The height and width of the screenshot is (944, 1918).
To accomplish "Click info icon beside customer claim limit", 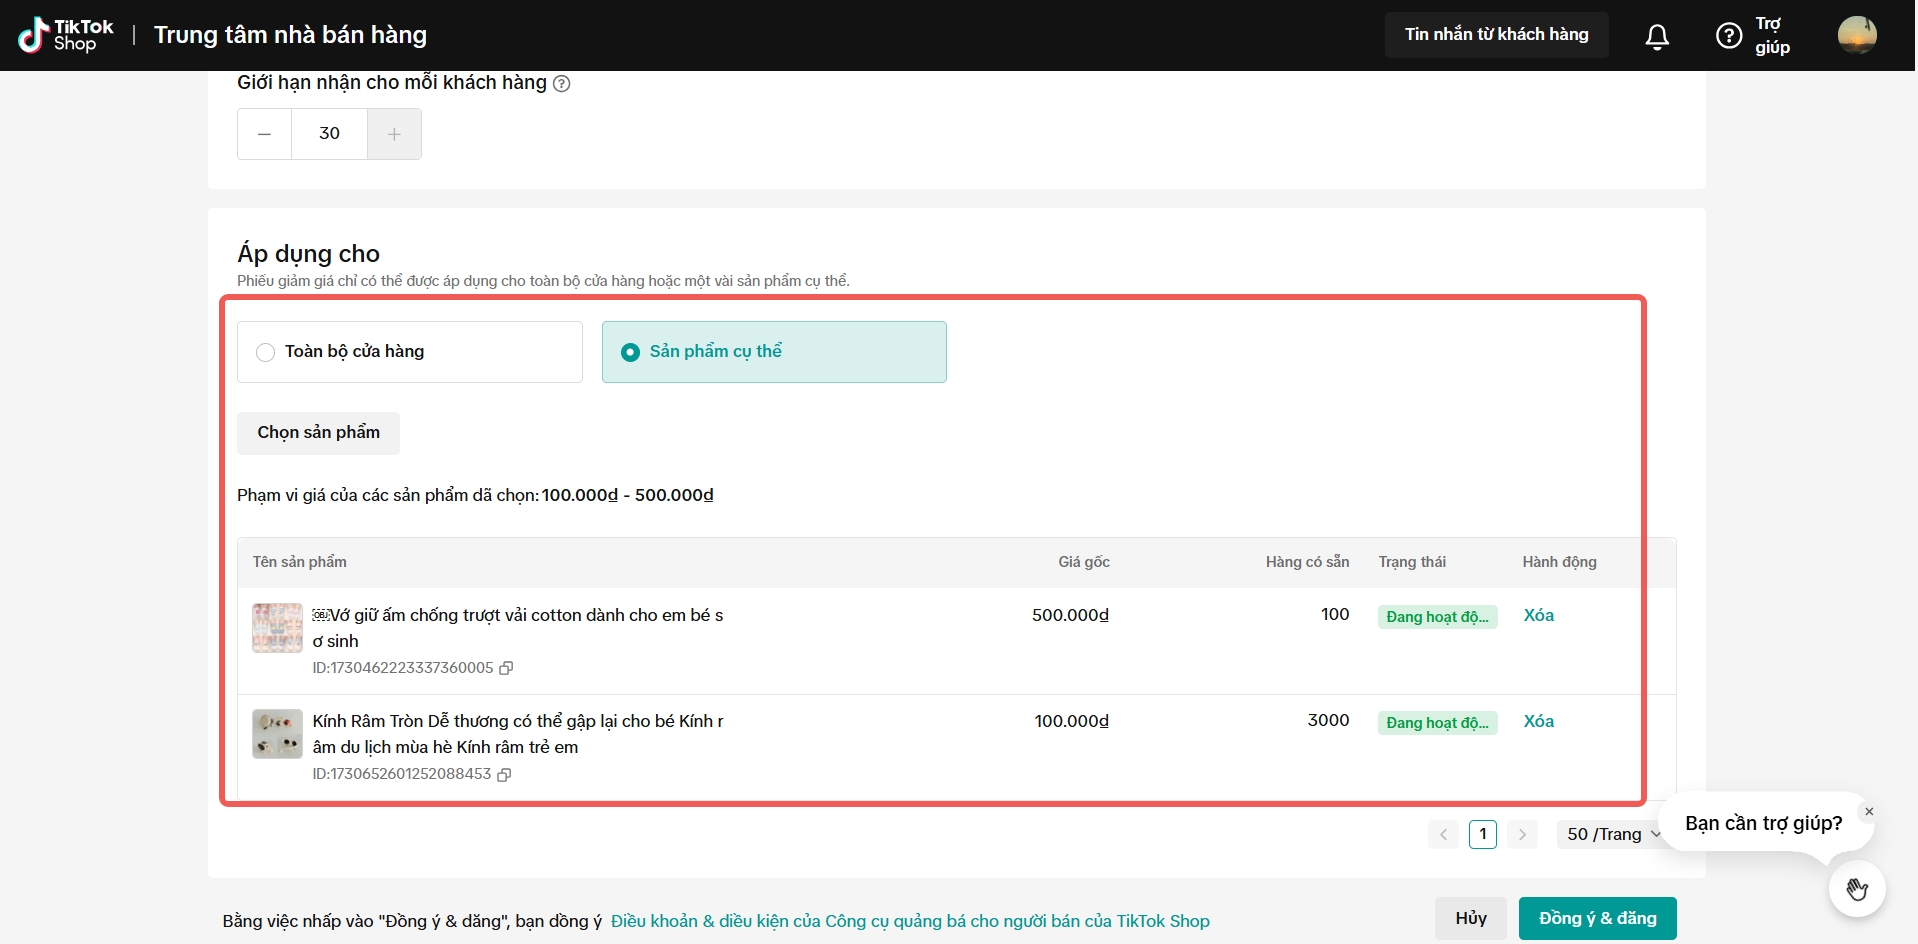I will (x=562, y=84).
